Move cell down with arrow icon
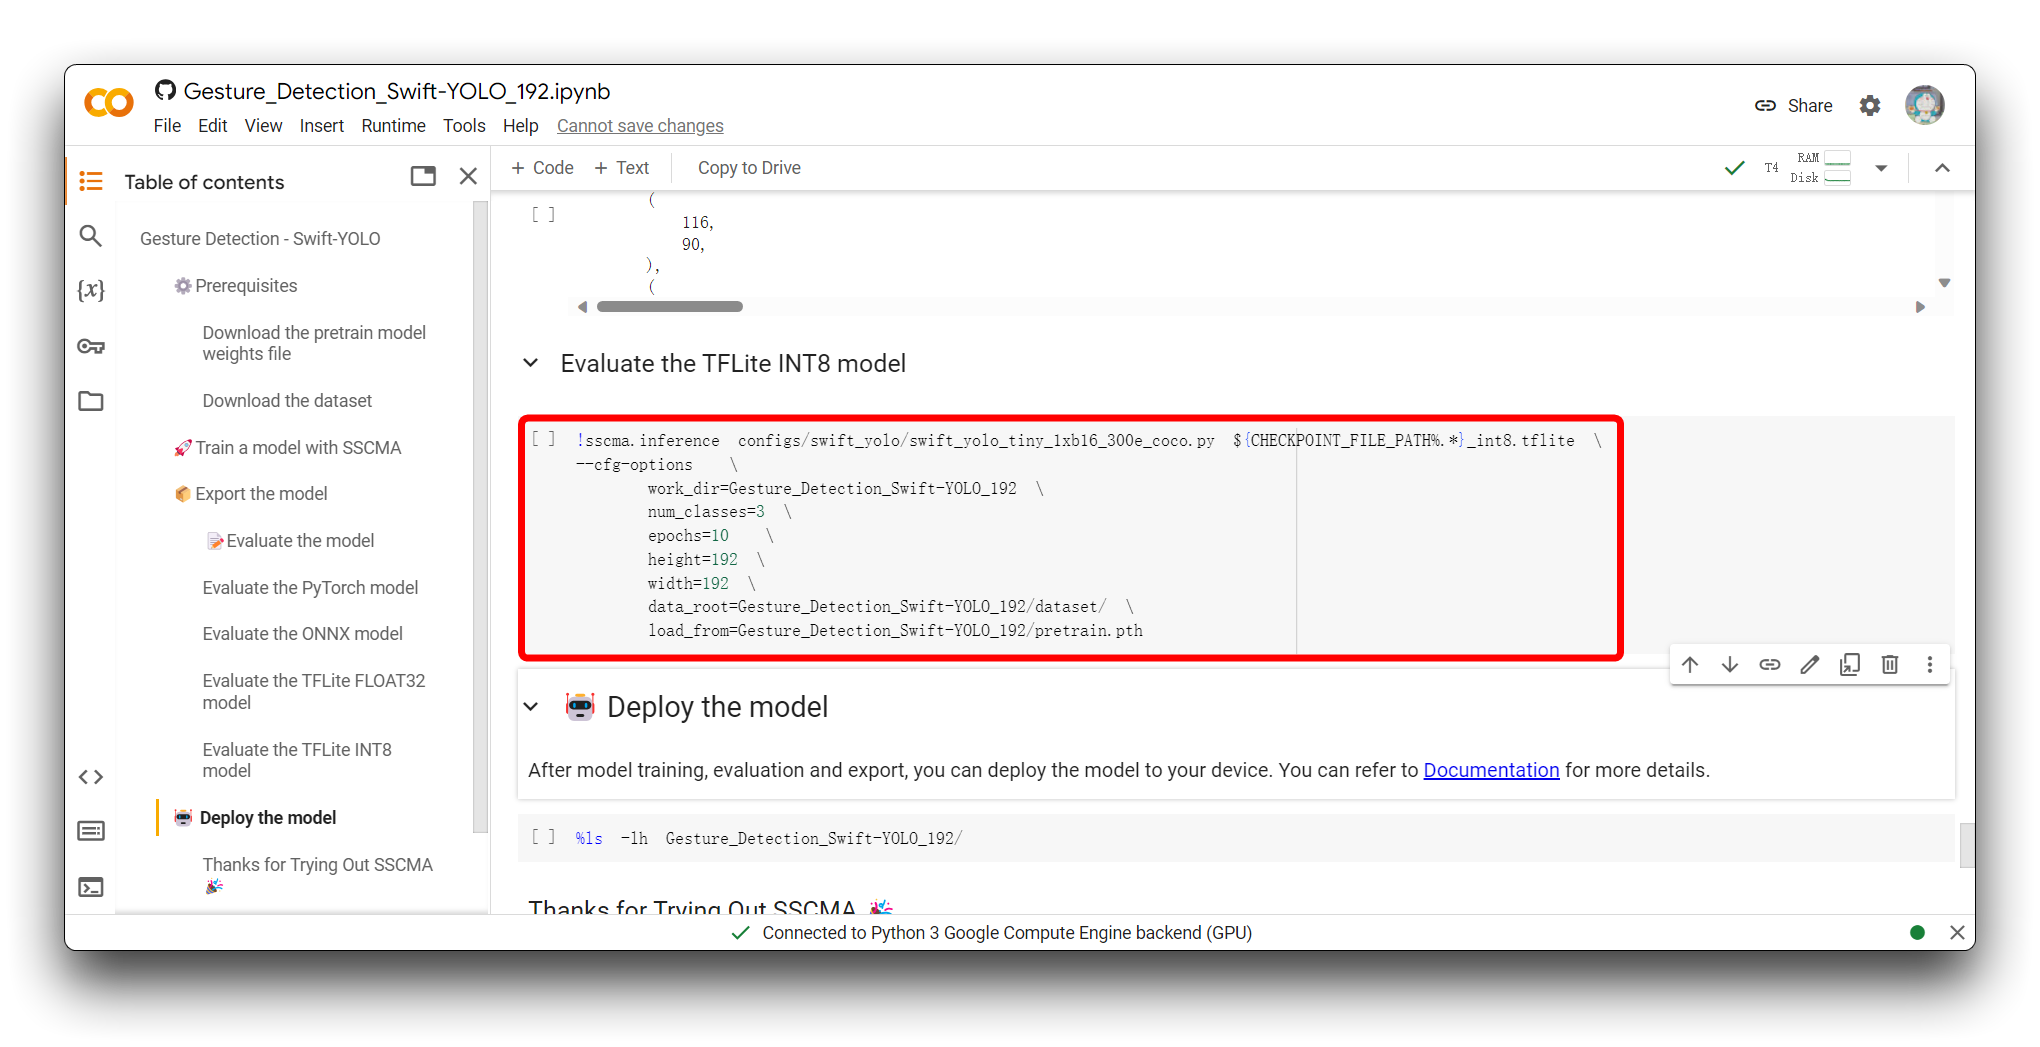 1730,665
